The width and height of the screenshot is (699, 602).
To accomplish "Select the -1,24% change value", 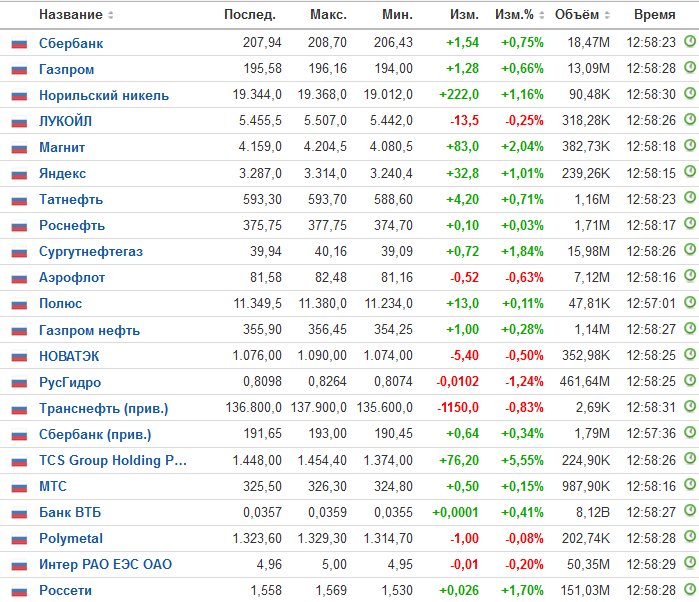I will 524,382.
